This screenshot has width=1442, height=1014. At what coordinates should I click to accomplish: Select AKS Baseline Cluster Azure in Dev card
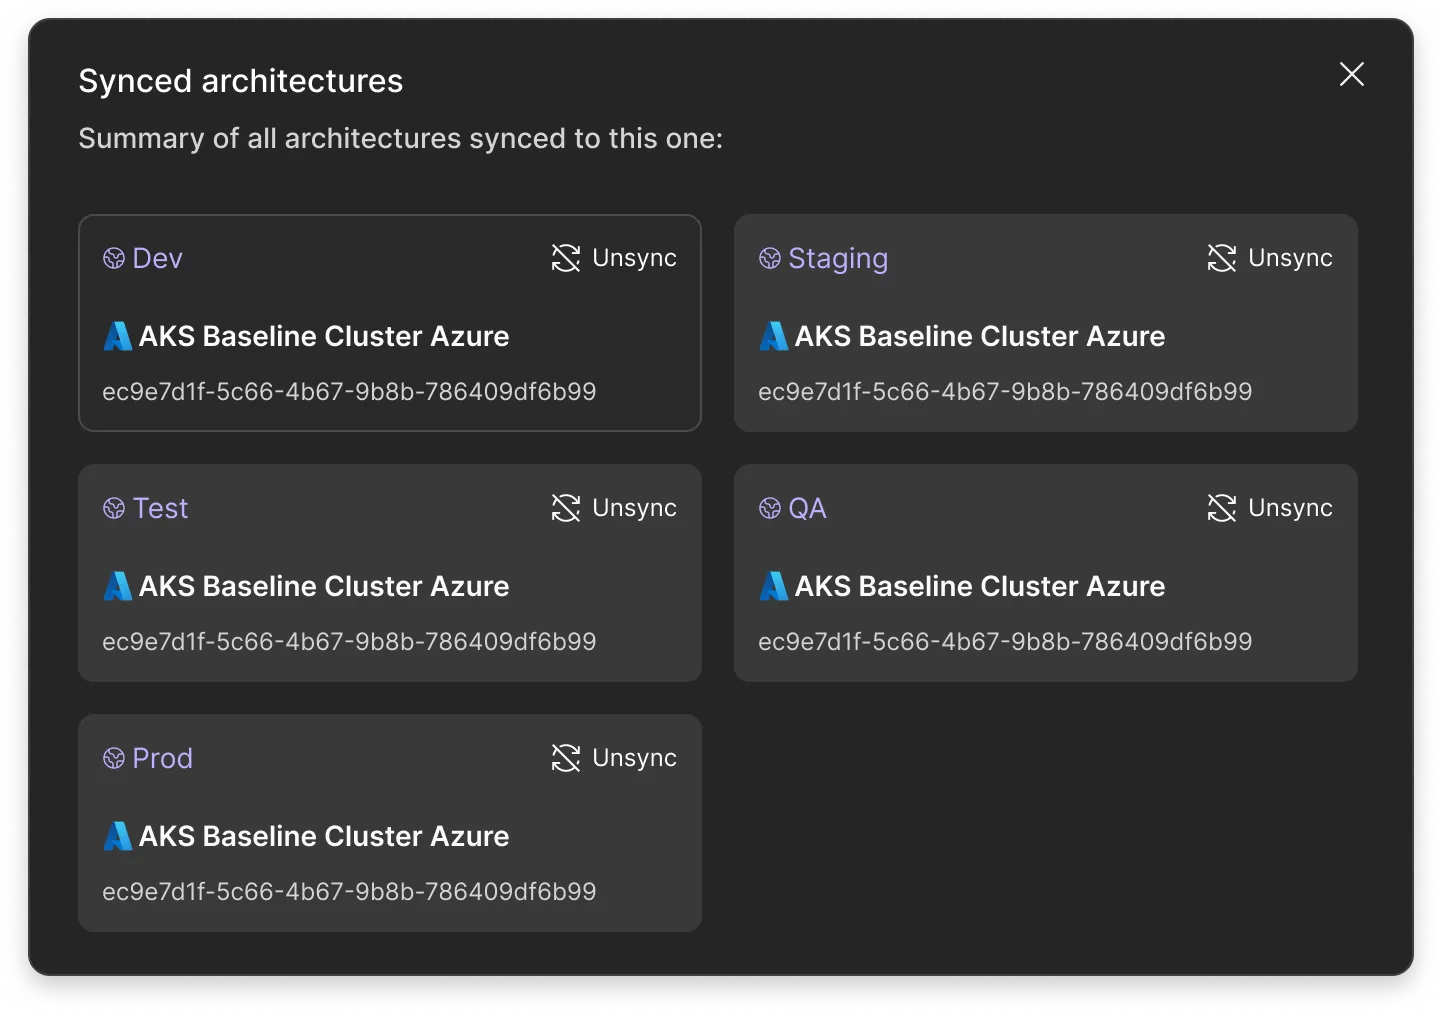324,336
